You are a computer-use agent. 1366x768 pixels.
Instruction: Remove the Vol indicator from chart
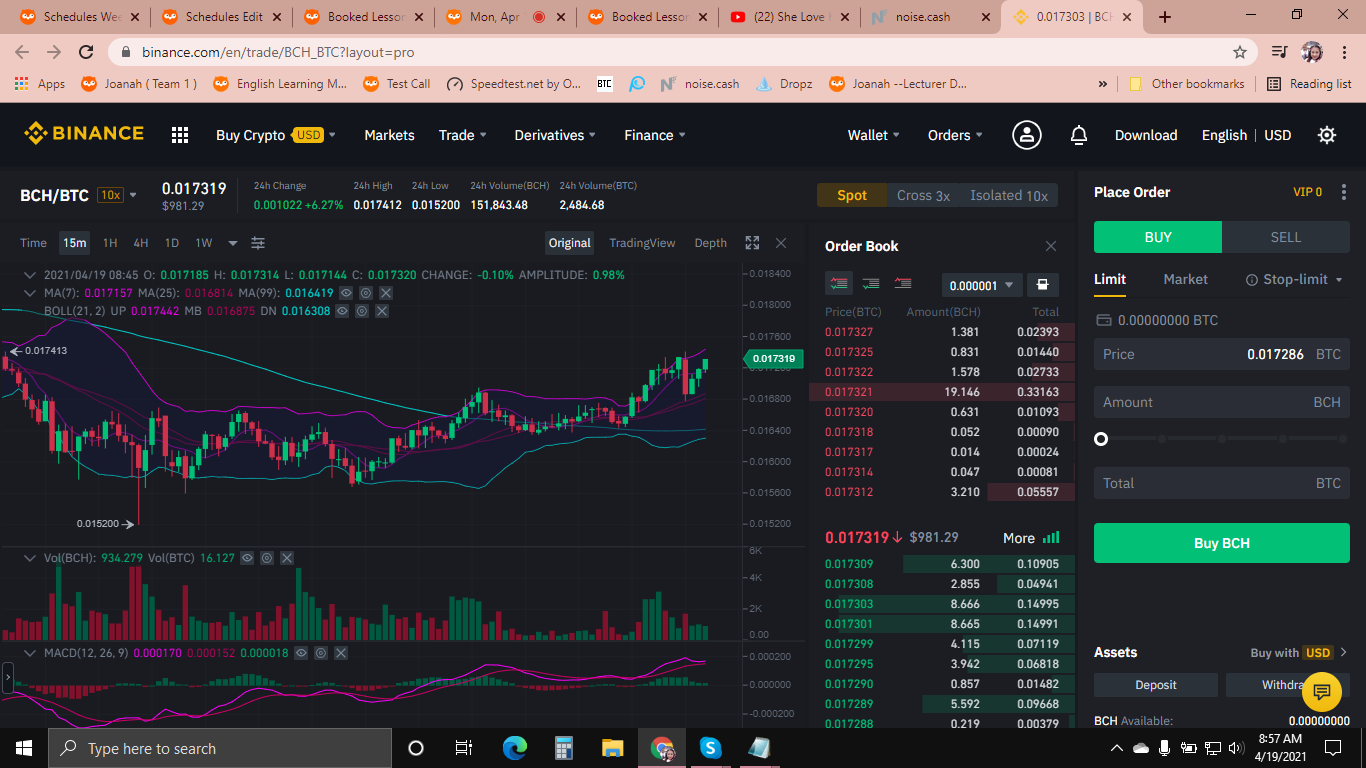tap(287, 558)
